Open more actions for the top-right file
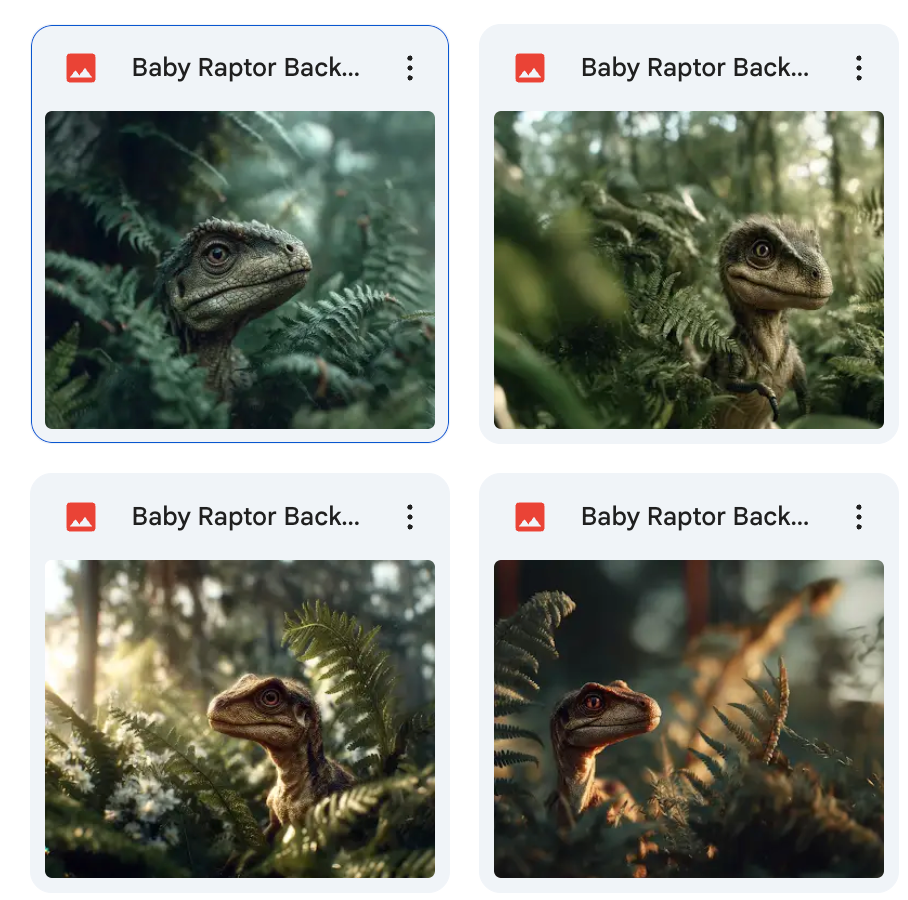908x900 pixels. pyautogui.click(x=858, y=68)
